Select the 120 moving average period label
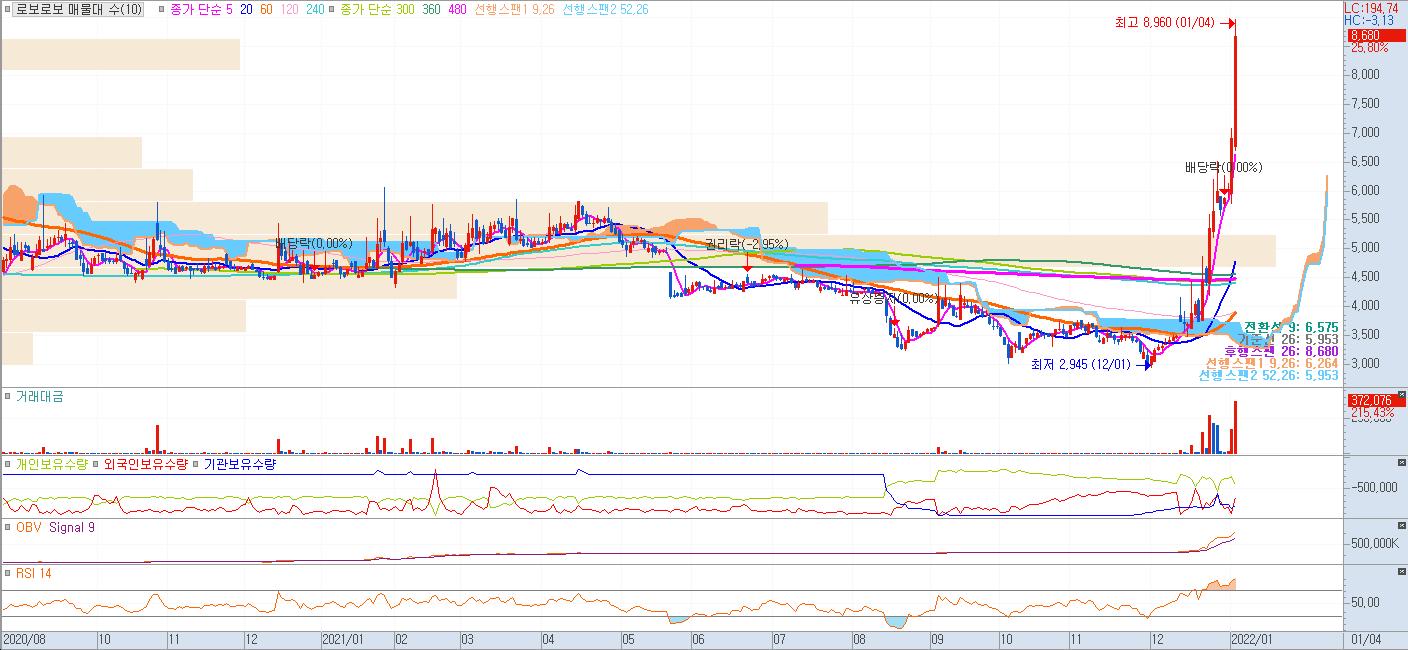 pos(289,9)
